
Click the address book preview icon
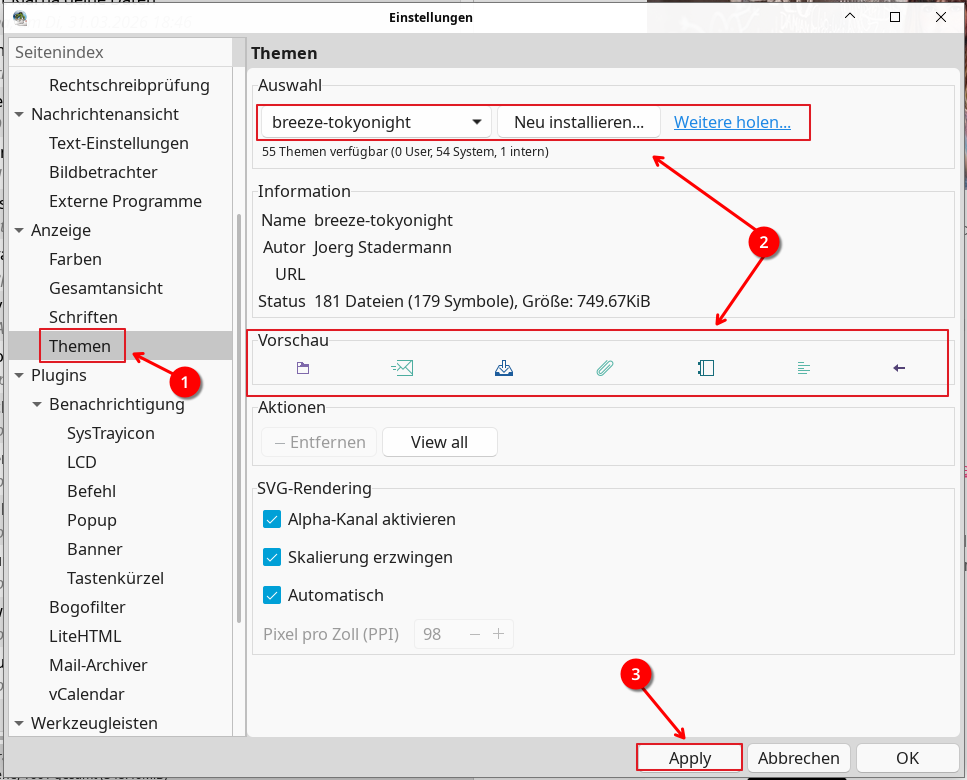[706, 368]
